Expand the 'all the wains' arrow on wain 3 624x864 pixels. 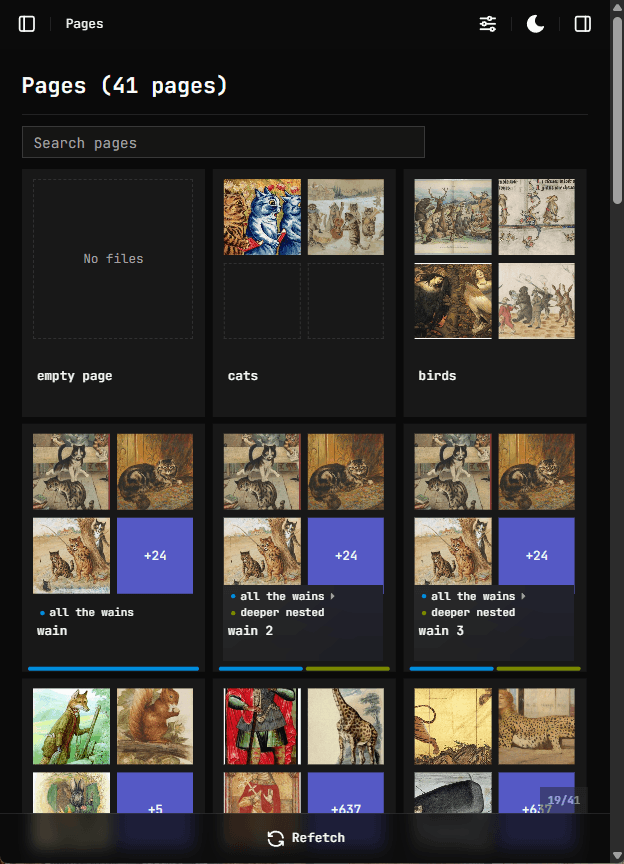[523, 597]
